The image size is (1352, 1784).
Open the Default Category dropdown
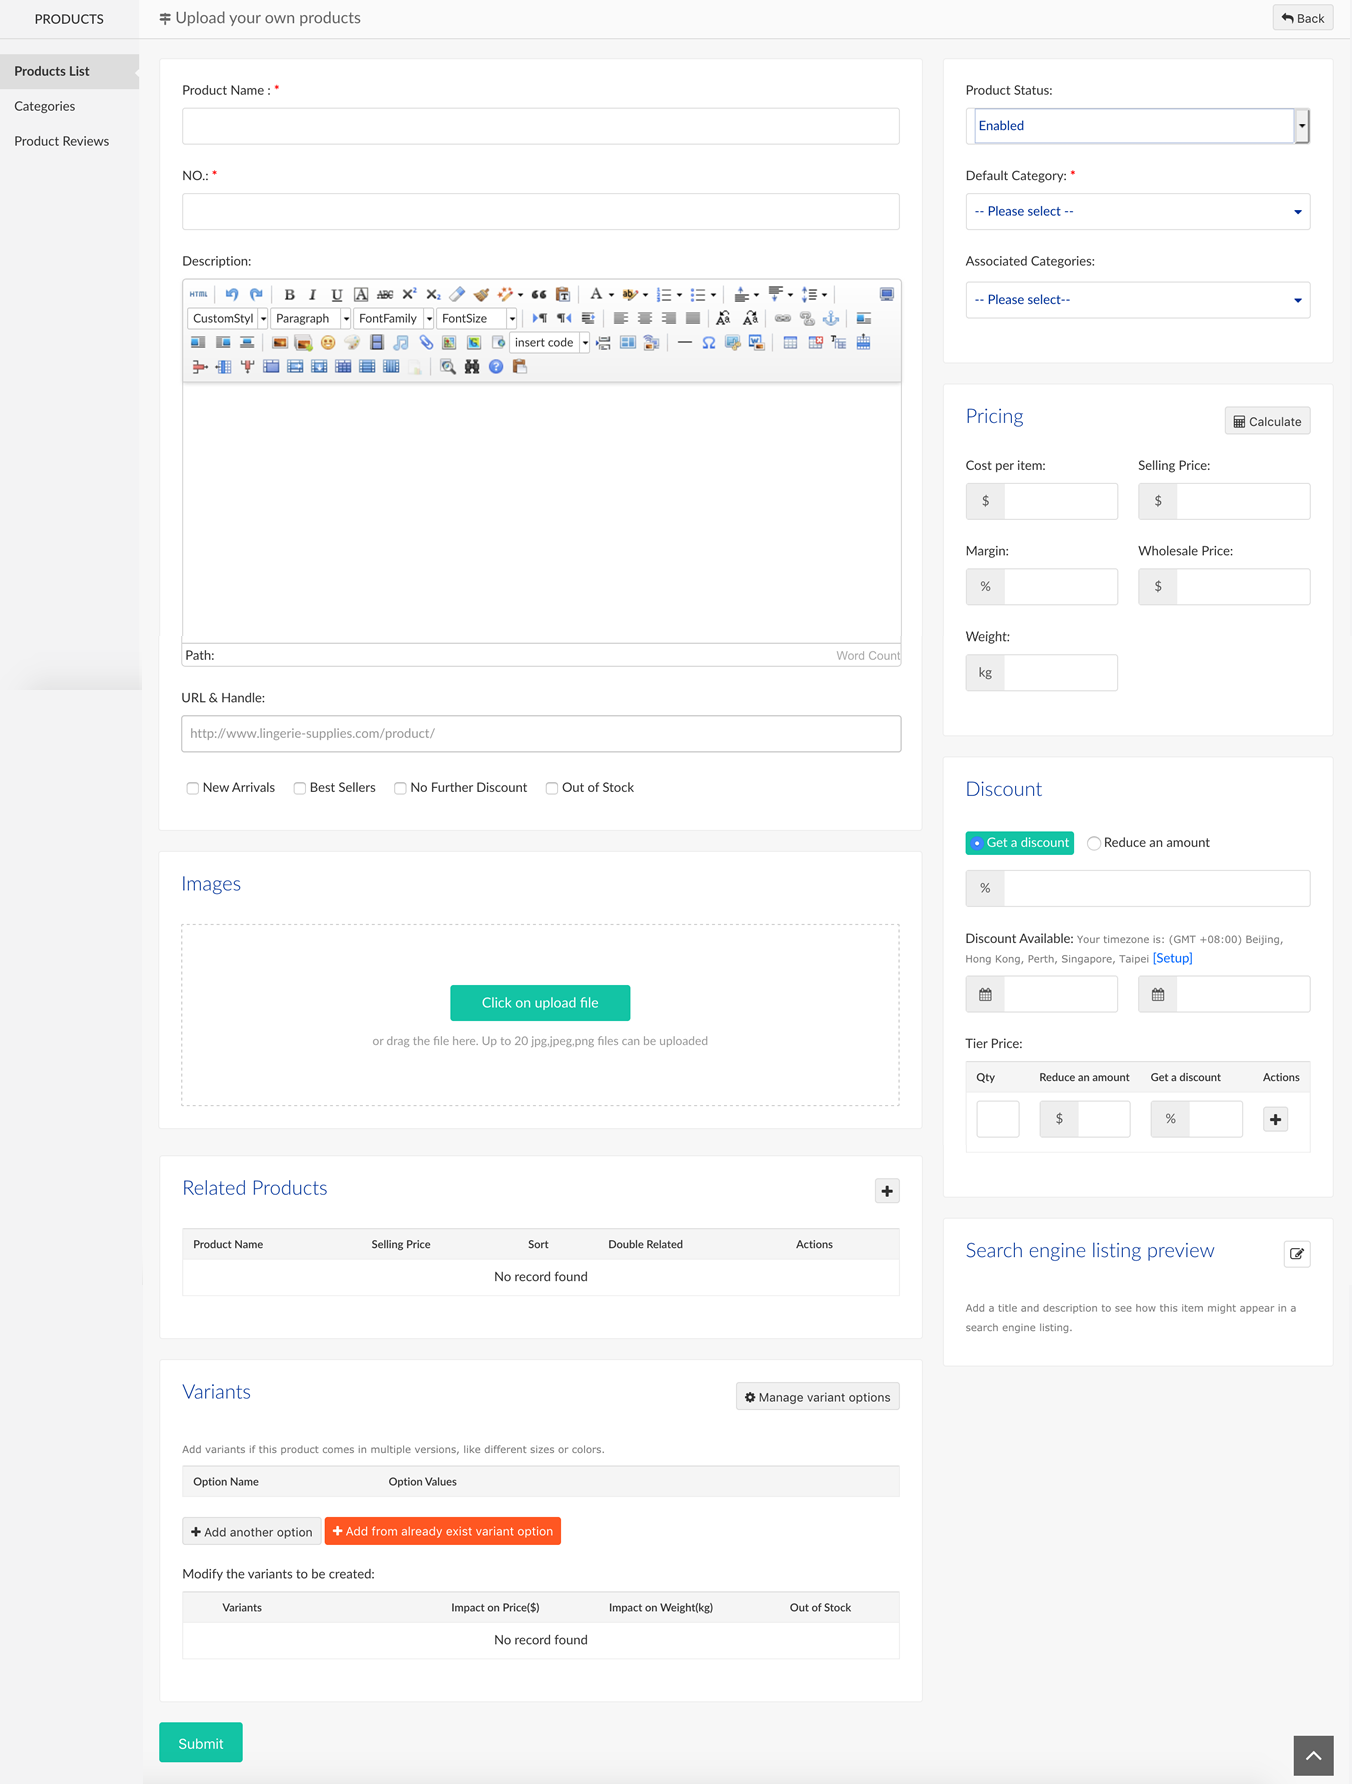[x=1137, y=212]
